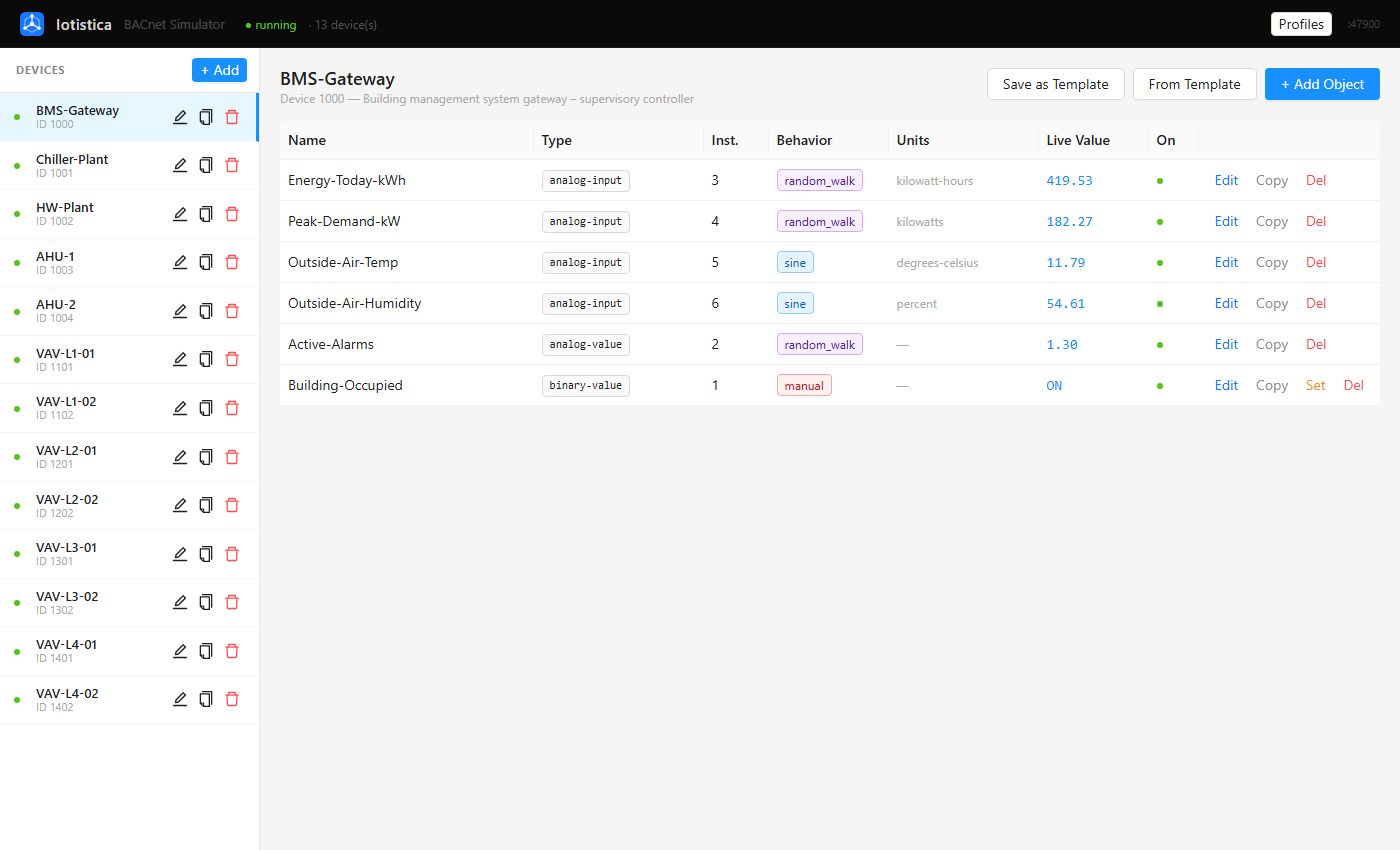The height and width of the screenshot is (850, 1400).
Task: Edit the Energy-Today-kWh object
Action: click(x=1226, y=181)
